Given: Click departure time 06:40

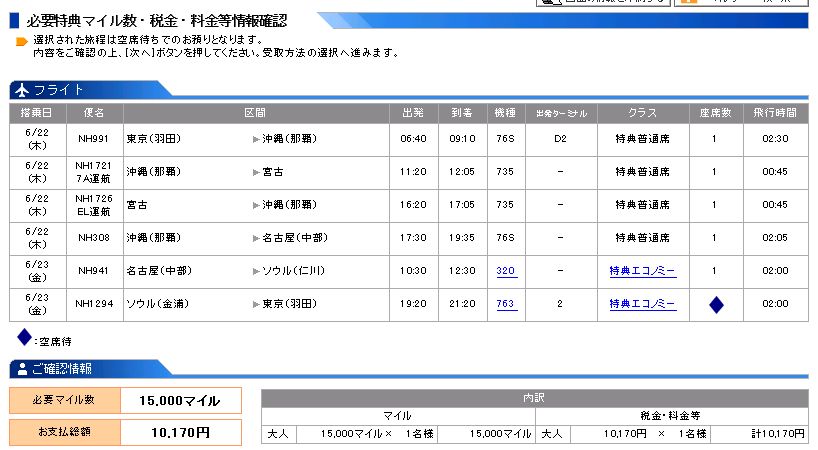Looking at the screenshot, I should pyautogui.click(x=413, y=139).
